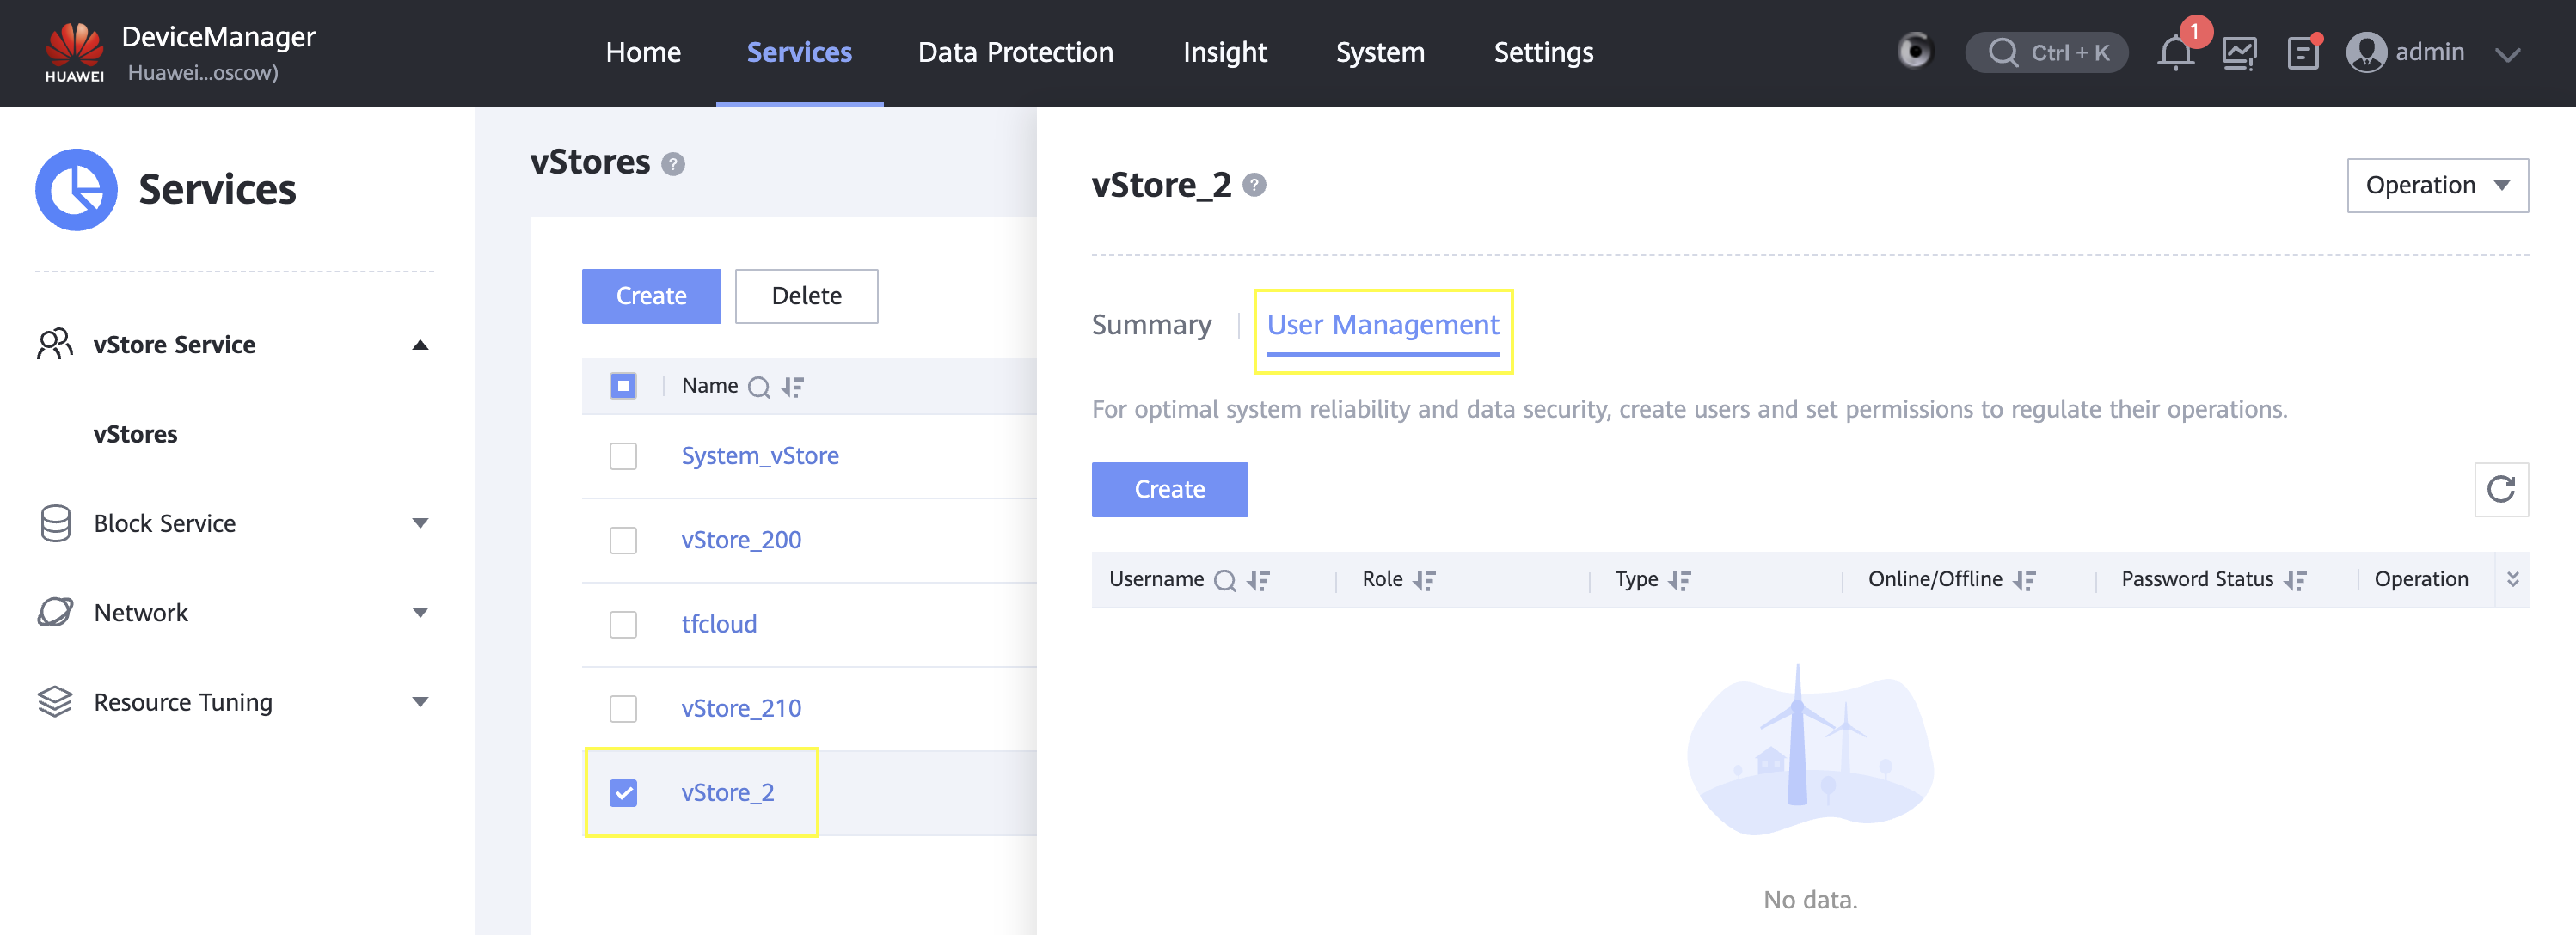
Task: Uncheck the vStore_2 checkbox
Action: (623, 793)
